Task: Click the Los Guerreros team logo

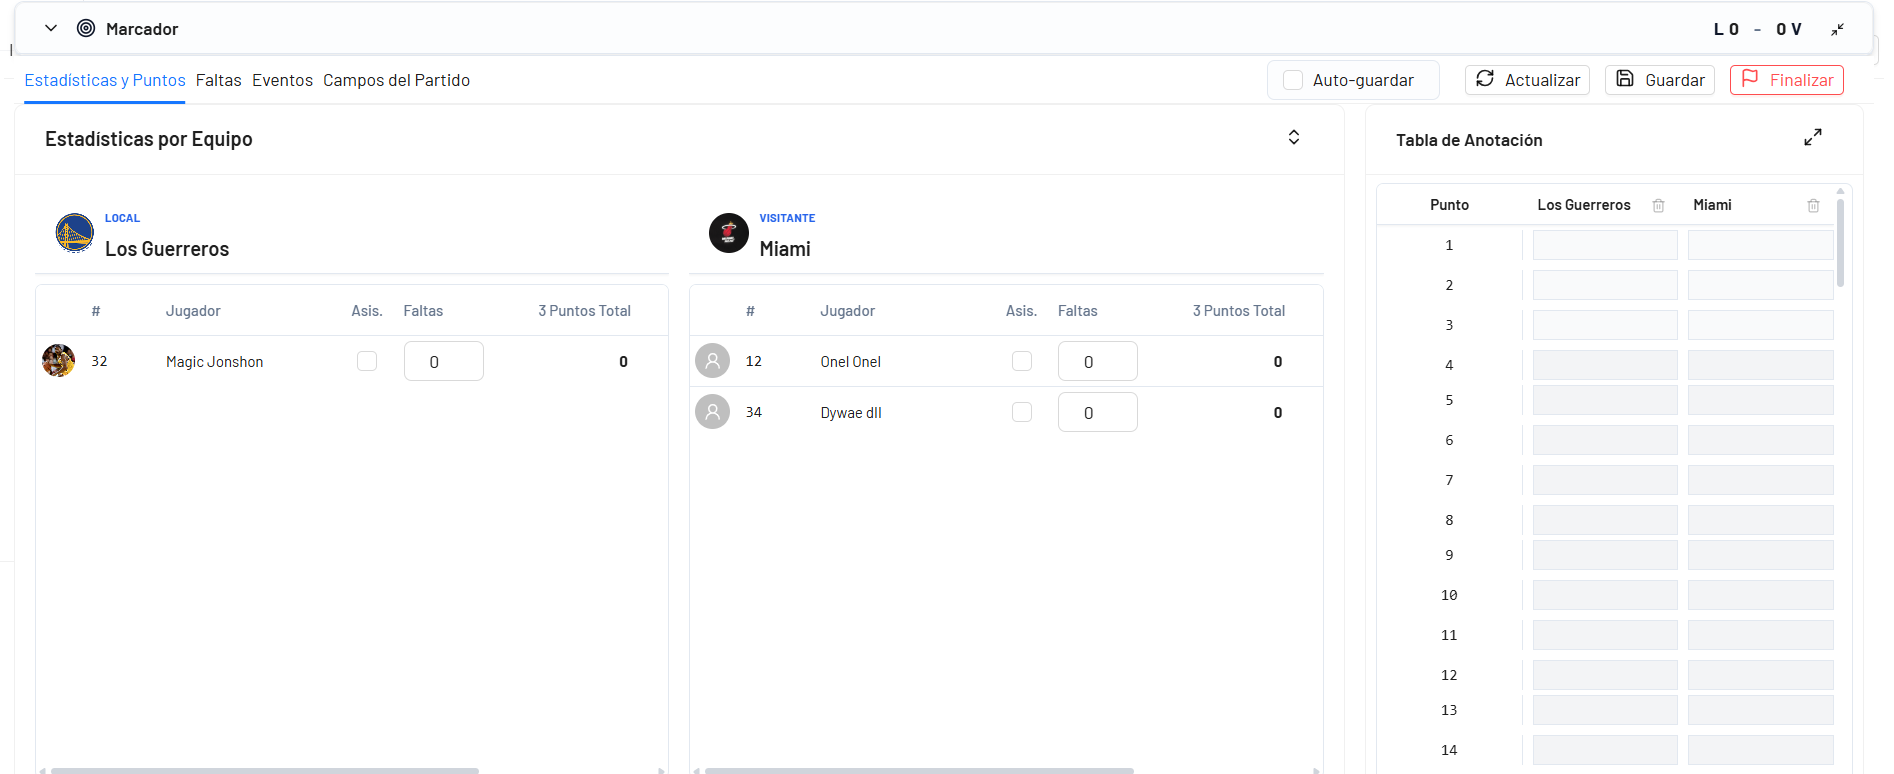Action: [75, 233]
